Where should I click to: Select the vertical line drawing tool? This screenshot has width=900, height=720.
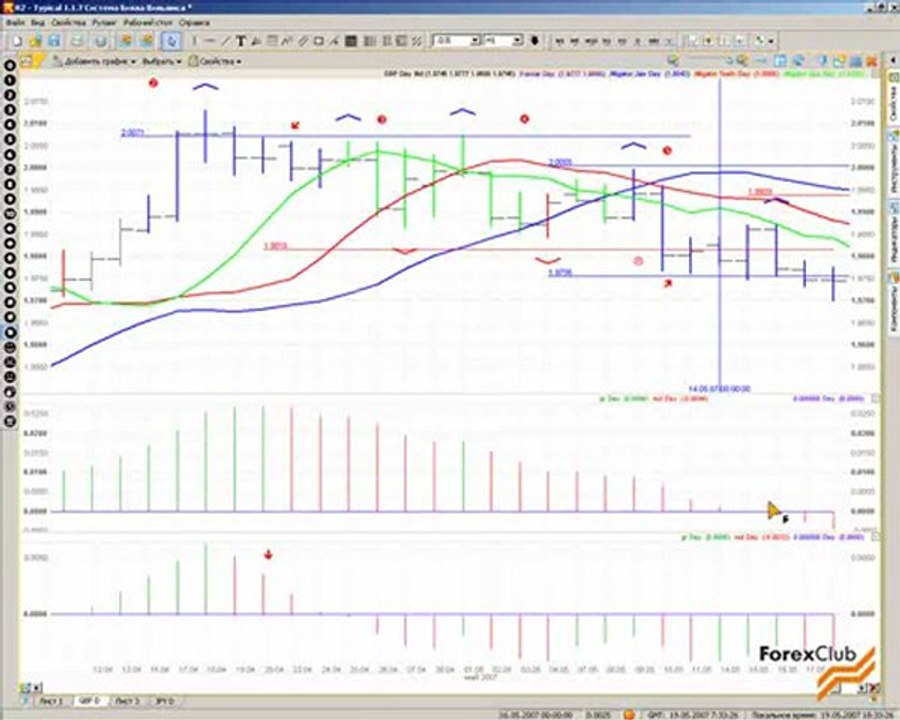pyautogui.click(x=195, y=41)
